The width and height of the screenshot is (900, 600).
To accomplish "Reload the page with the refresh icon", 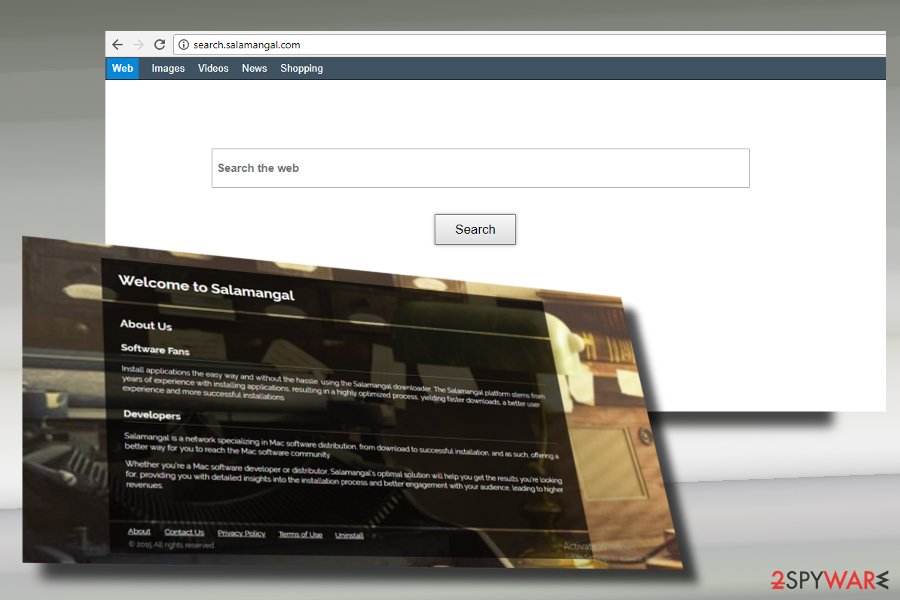I will click(160, 44).
